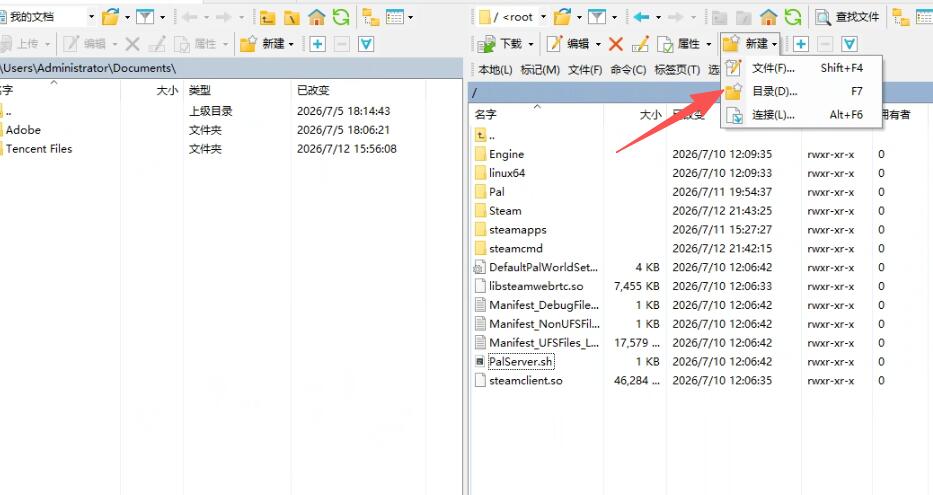
Task: Click the 下载 download button
Action: [x=502, y=43]
